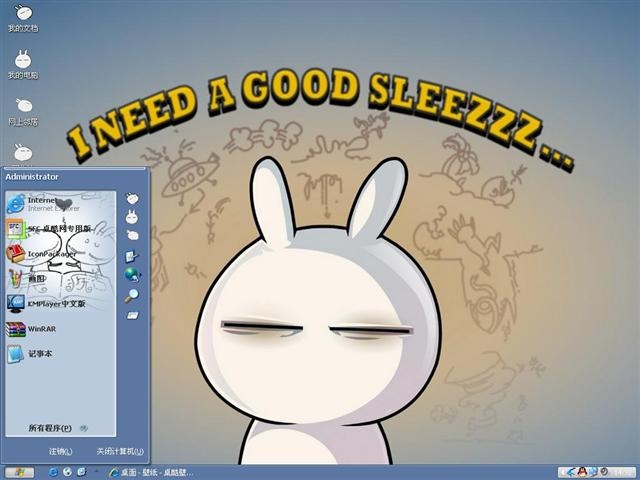Click the magnifier search icon in start menu
This screenshot has height=480, width=640.
[x=131, y=296]
